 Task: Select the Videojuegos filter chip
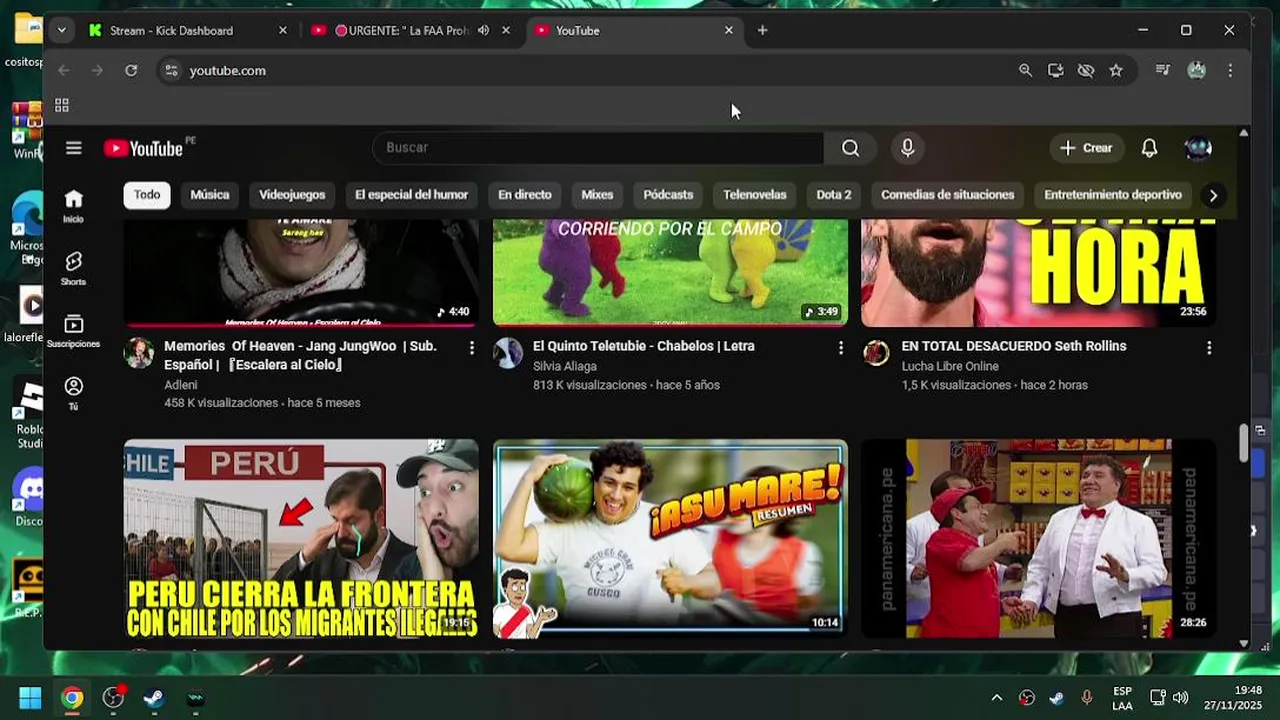click(x=292, y=195)
